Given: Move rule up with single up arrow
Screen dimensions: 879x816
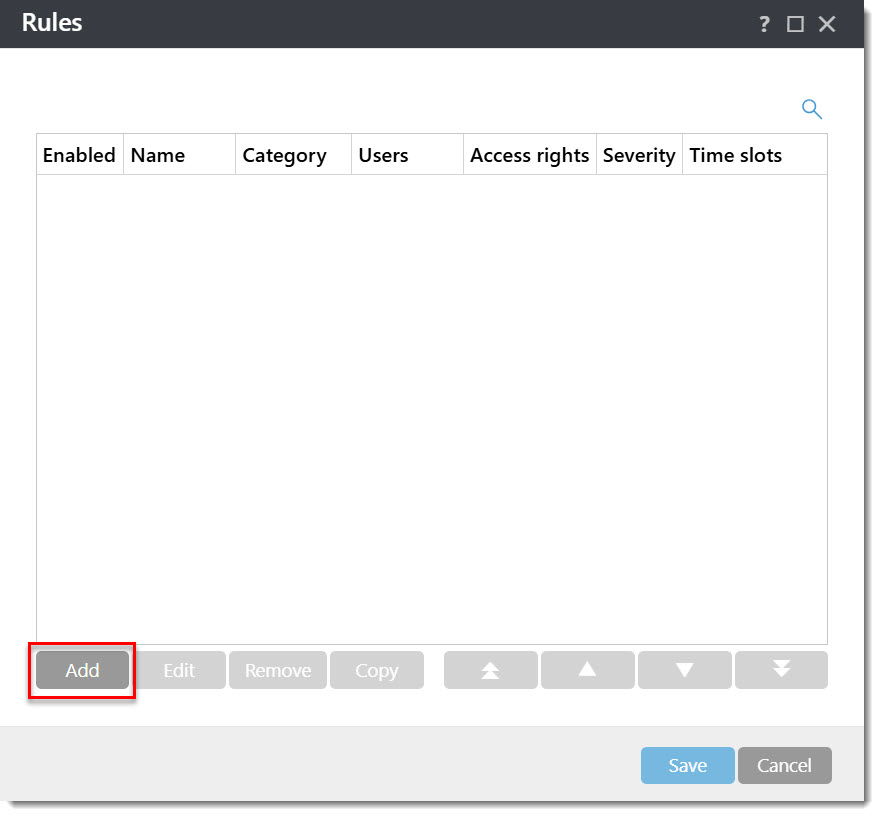Looking at the screenshot, I should click(x=587, y=670).
